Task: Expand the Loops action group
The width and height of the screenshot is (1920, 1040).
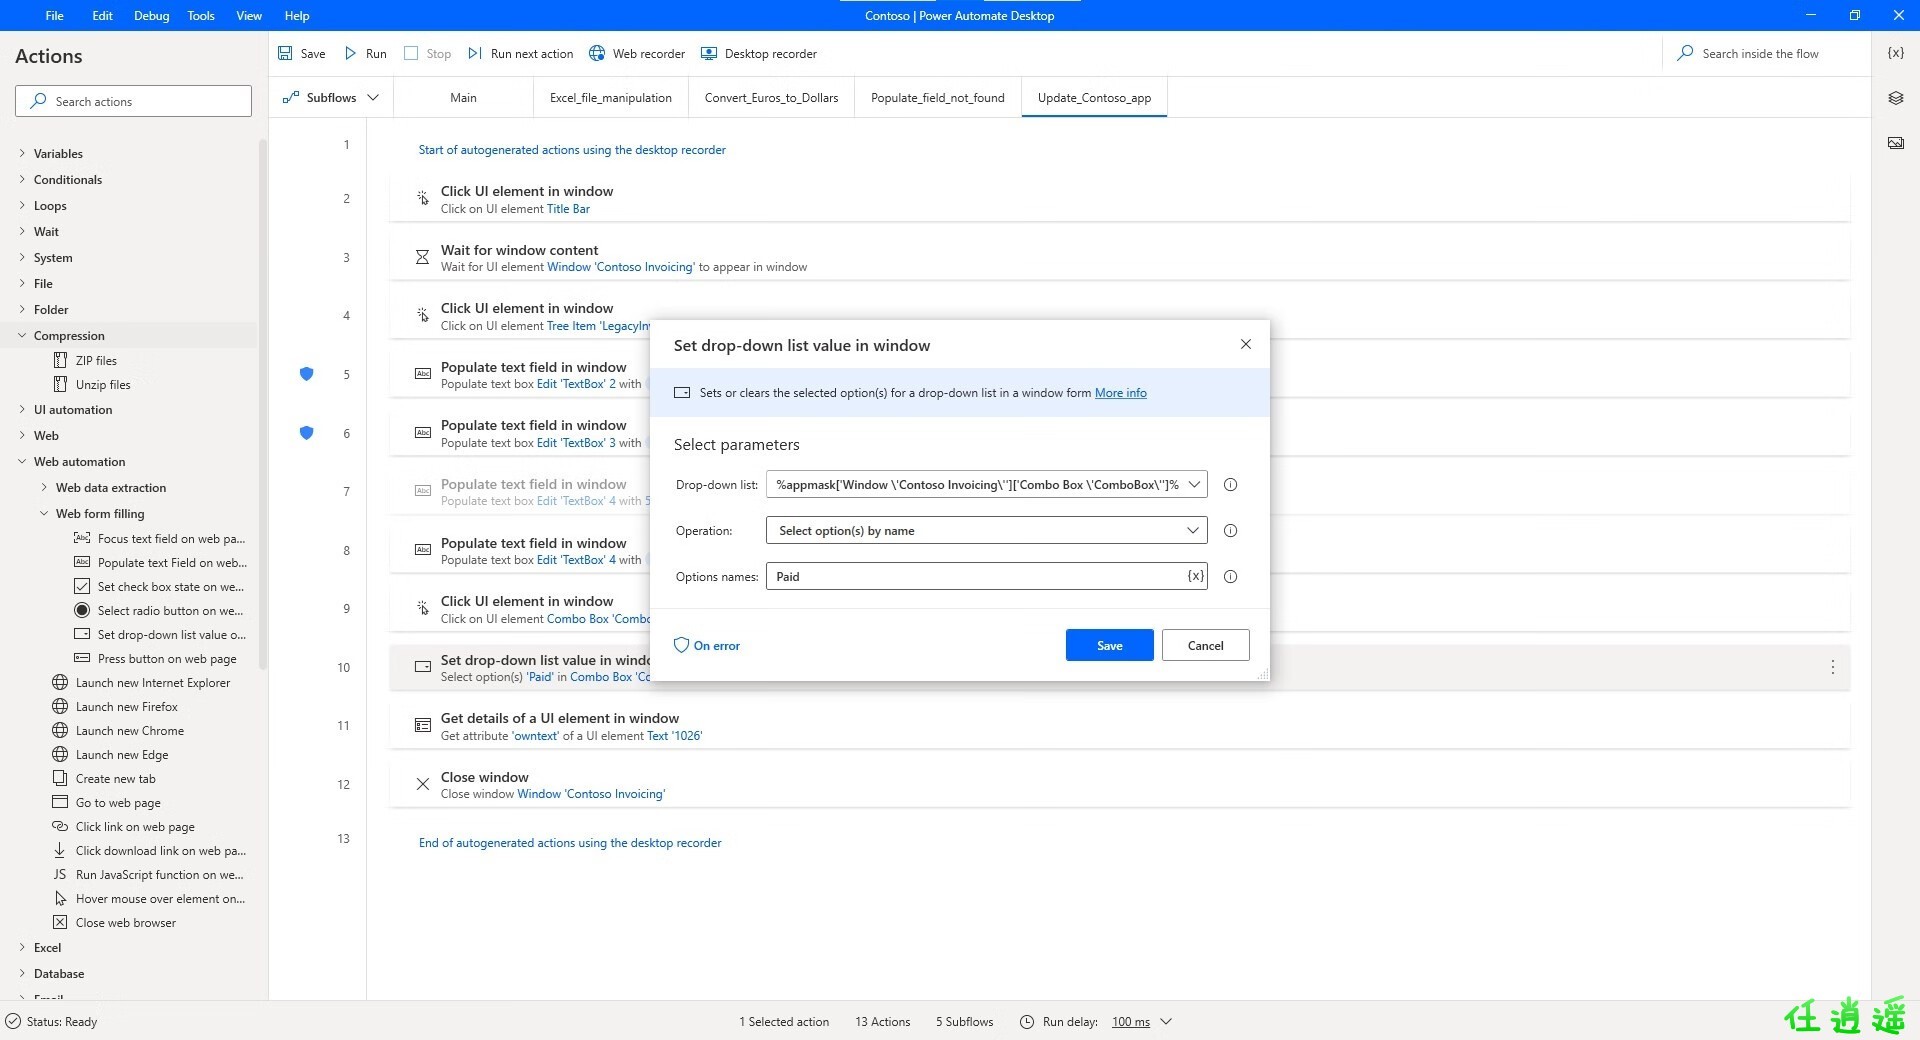Action: pyautogui.click(x=22, y=206)
